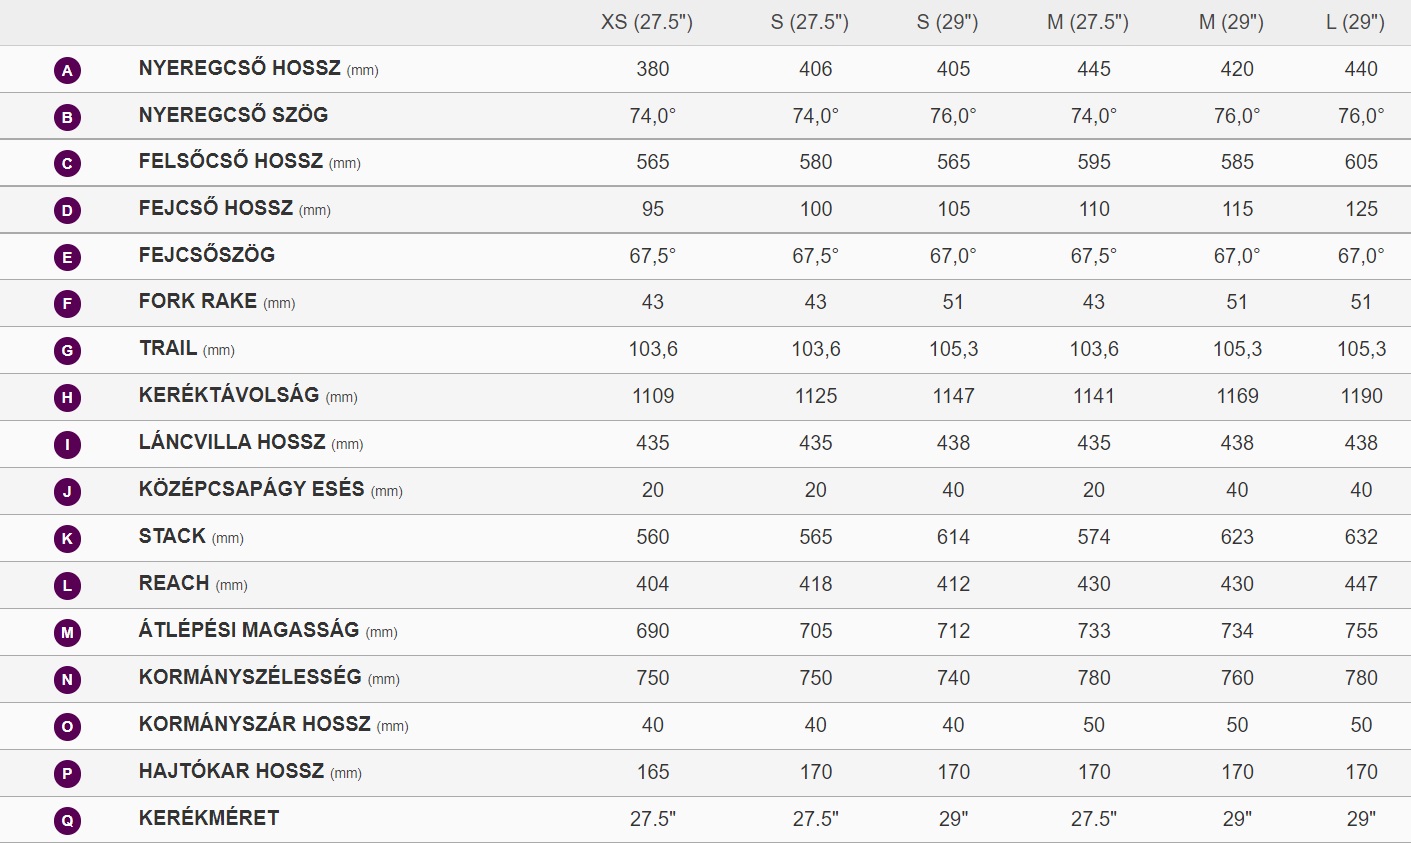Click the purple A circle icon
This screenshot has width=1411, height=843.
pyautogui.click(x=67, y=70)
